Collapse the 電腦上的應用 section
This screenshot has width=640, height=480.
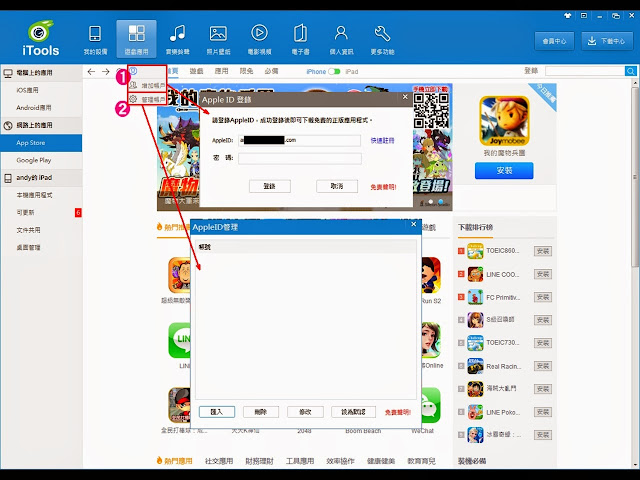pos(41,73)
